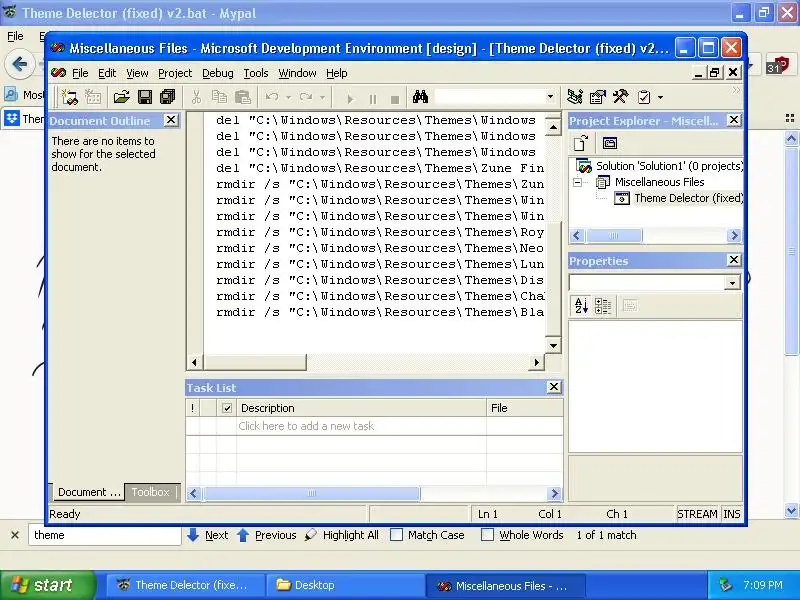Image resolution: width=800 pixels, height=600 pixels.
Task: Open the Undo history dropdown arrow
Action: tap(288, 97)
